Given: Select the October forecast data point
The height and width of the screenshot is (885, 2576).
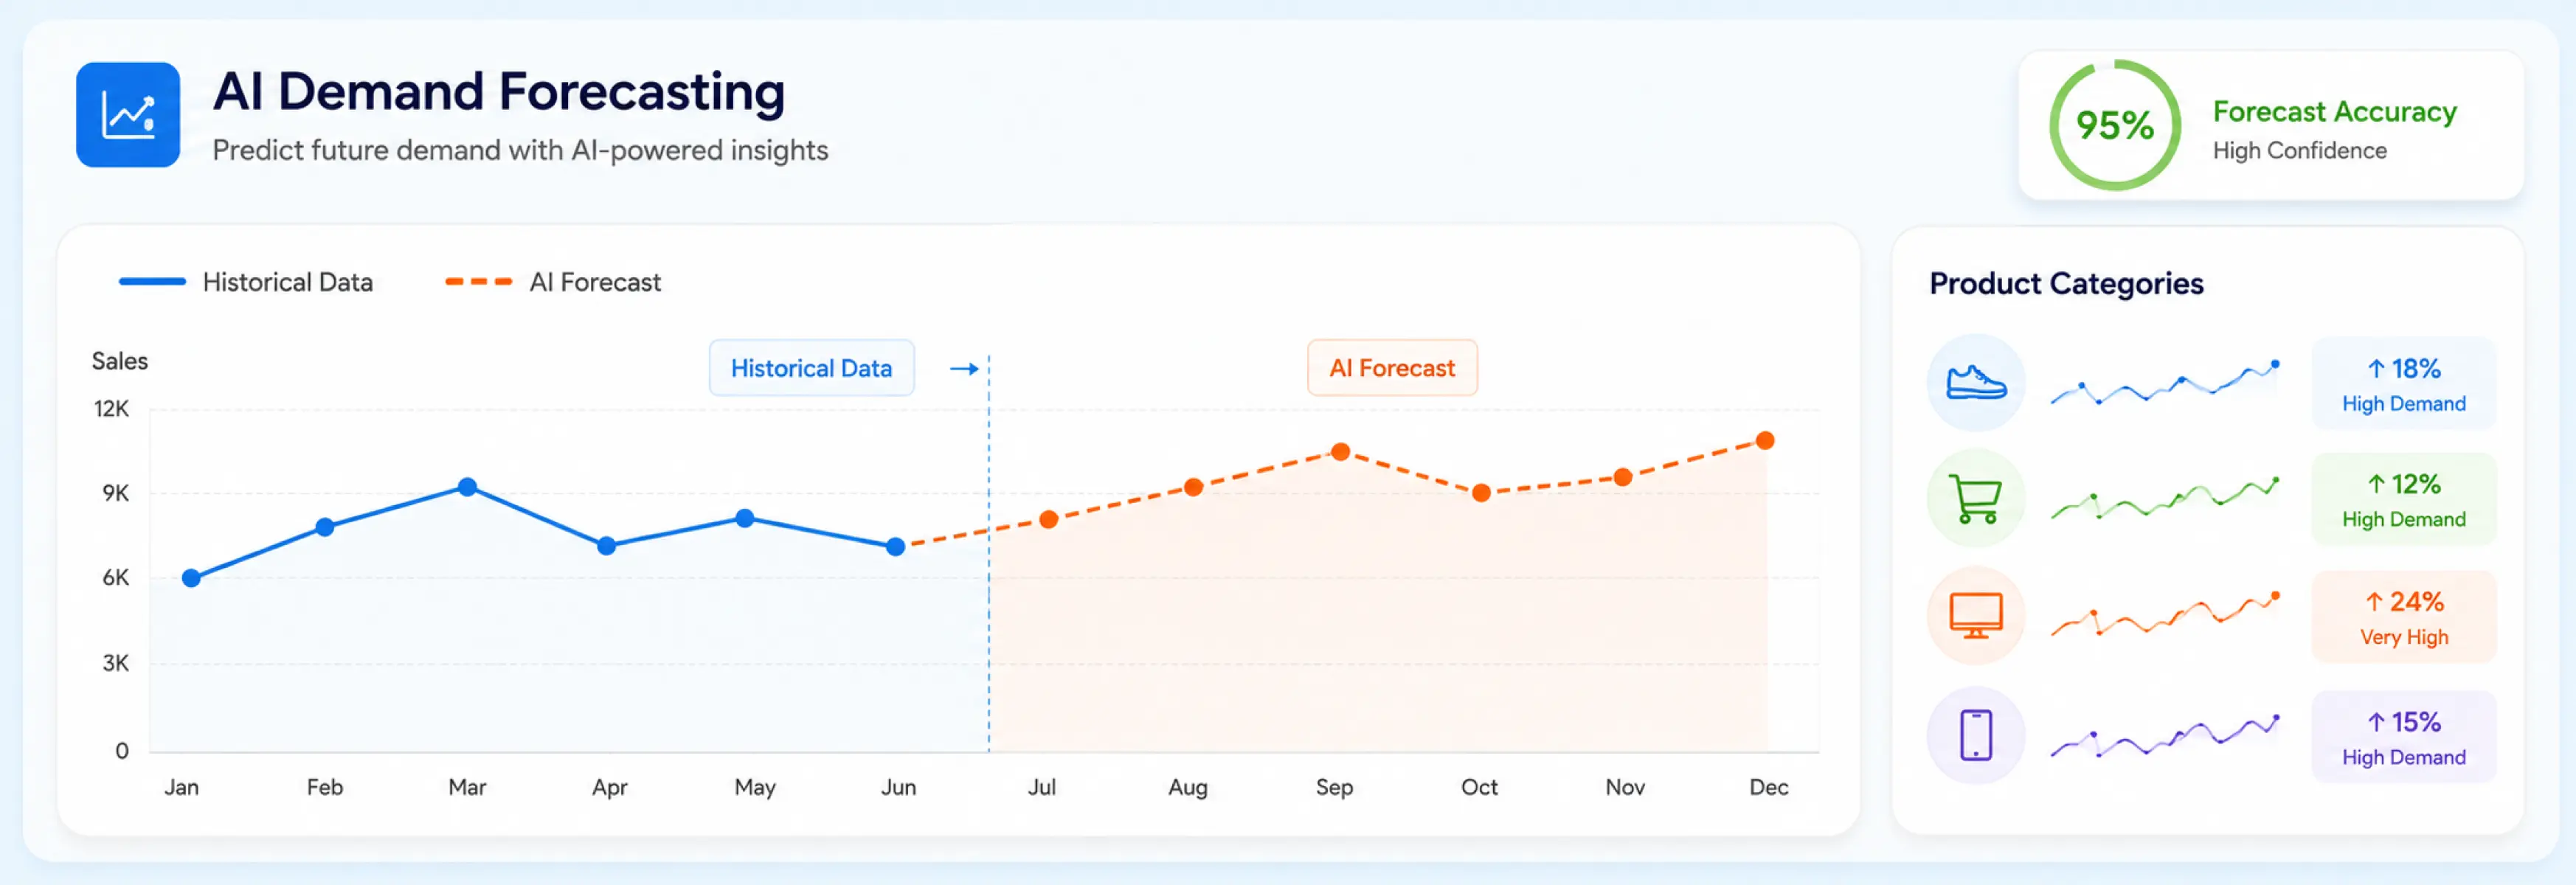Looking at the screenshot, I should (1482, 493).
